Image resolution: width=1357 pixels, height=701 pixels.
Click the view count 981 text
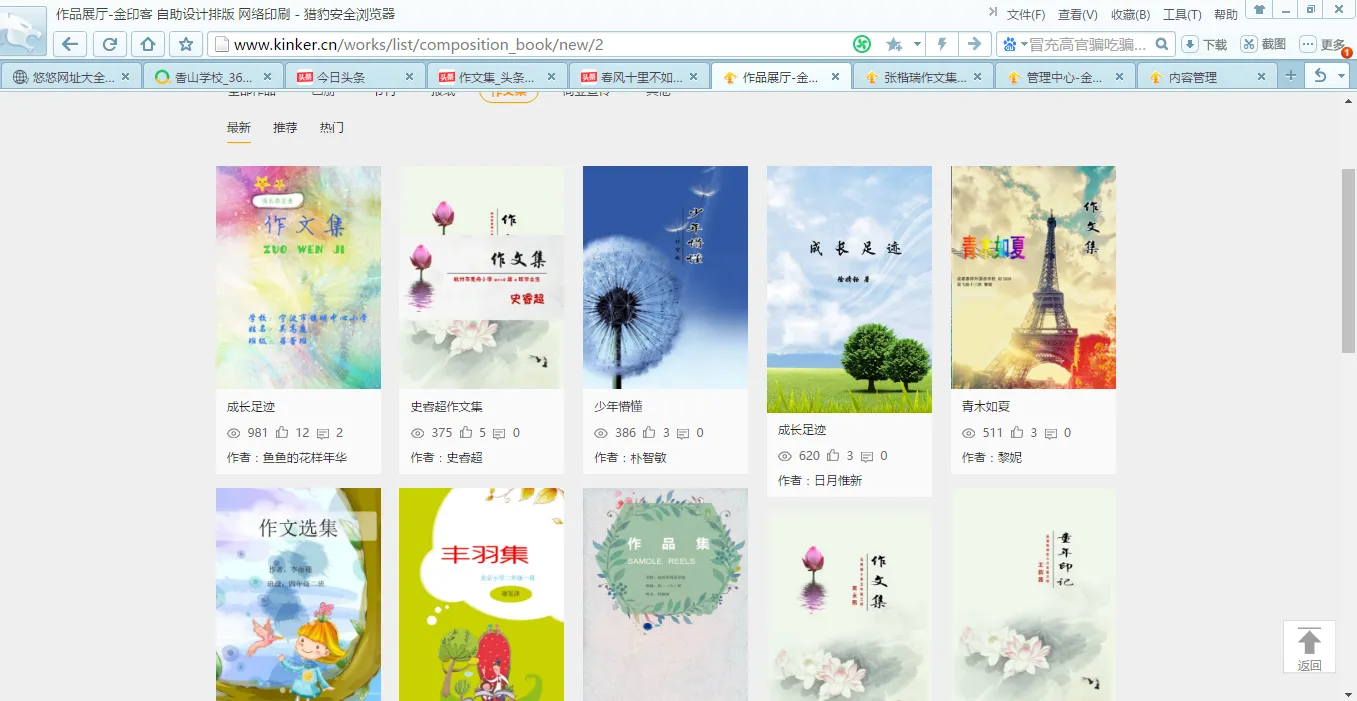[x=258, y=433]
